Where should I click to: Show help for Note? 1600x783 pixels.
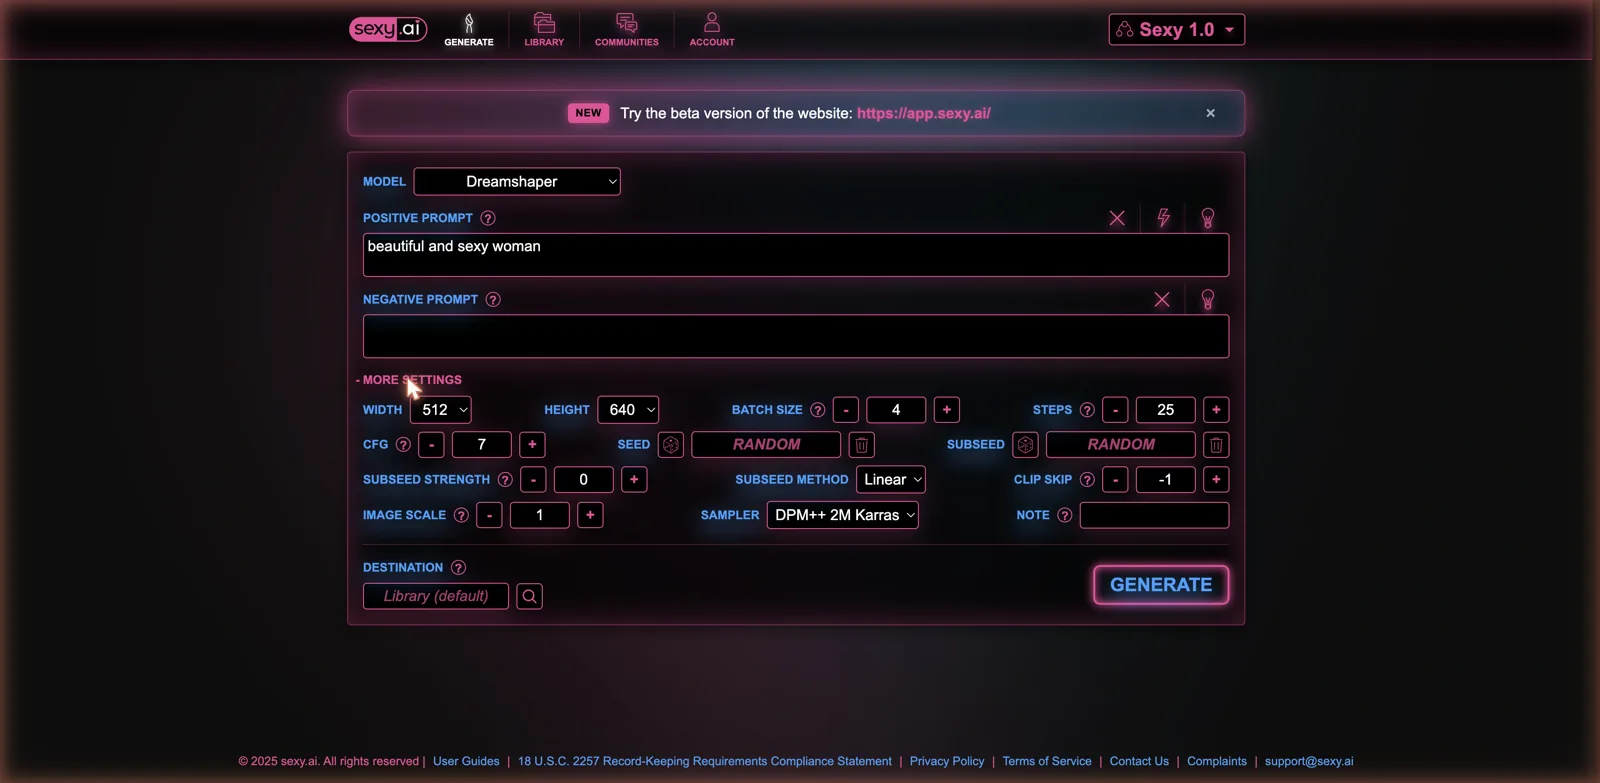pyautogui.click(x=1065, y=515)
